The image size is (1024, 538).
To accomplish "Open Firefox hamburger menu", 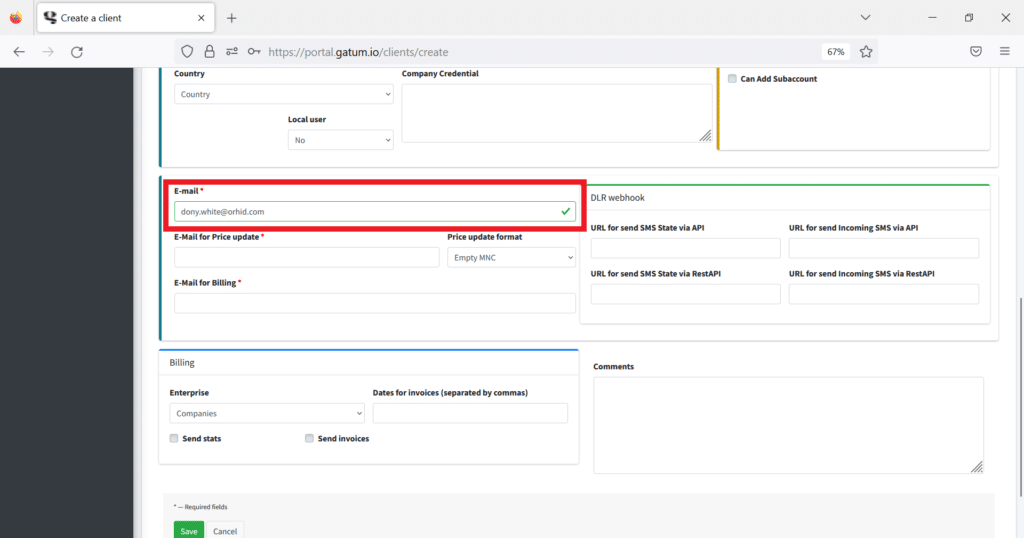I will click(x=1004, y=52).
